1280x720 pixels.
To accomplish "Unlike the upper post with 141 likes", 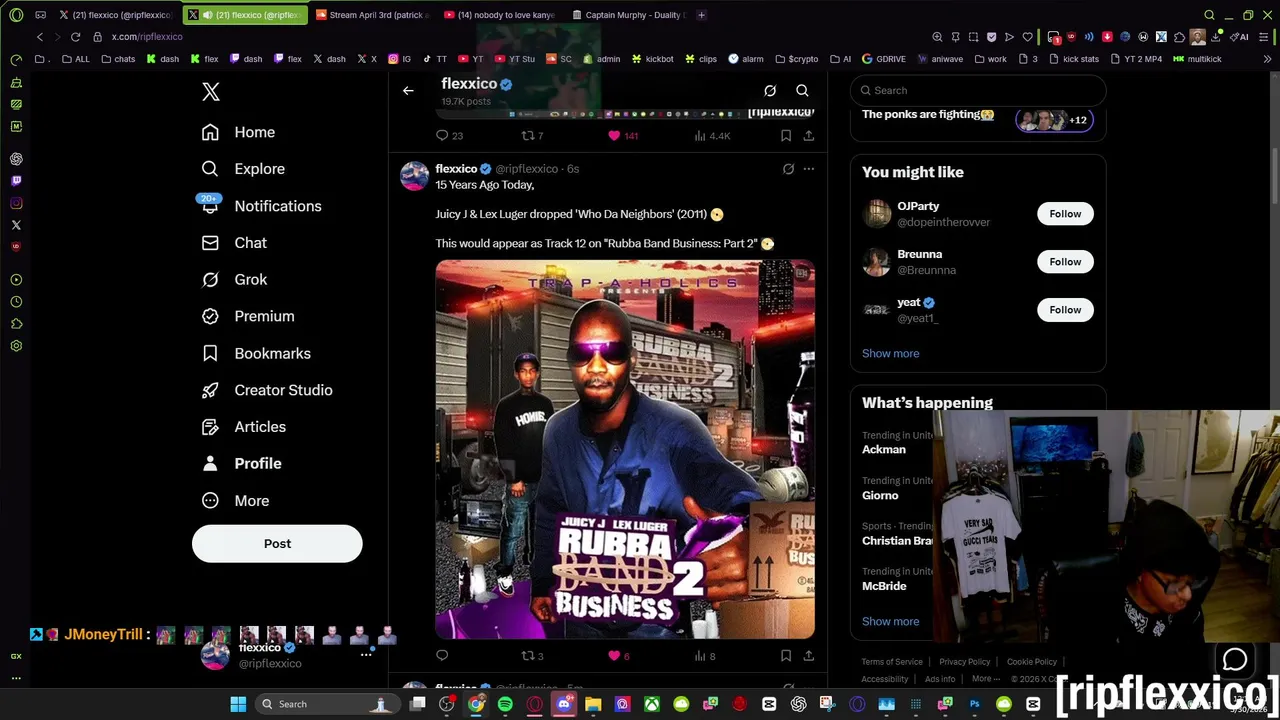I will tap(623, 136).
